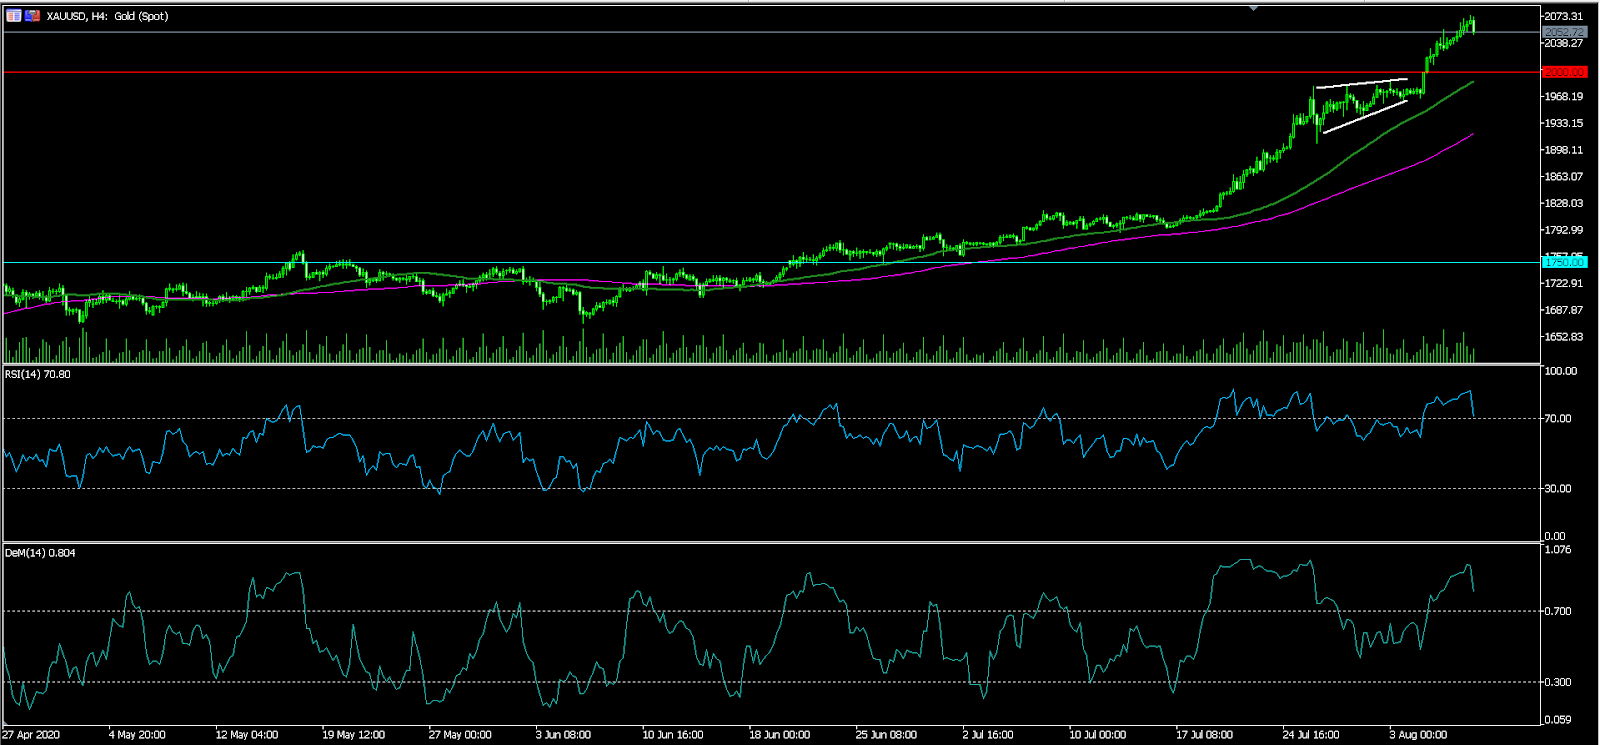Click the 2073.31 price scale label

1563,16
